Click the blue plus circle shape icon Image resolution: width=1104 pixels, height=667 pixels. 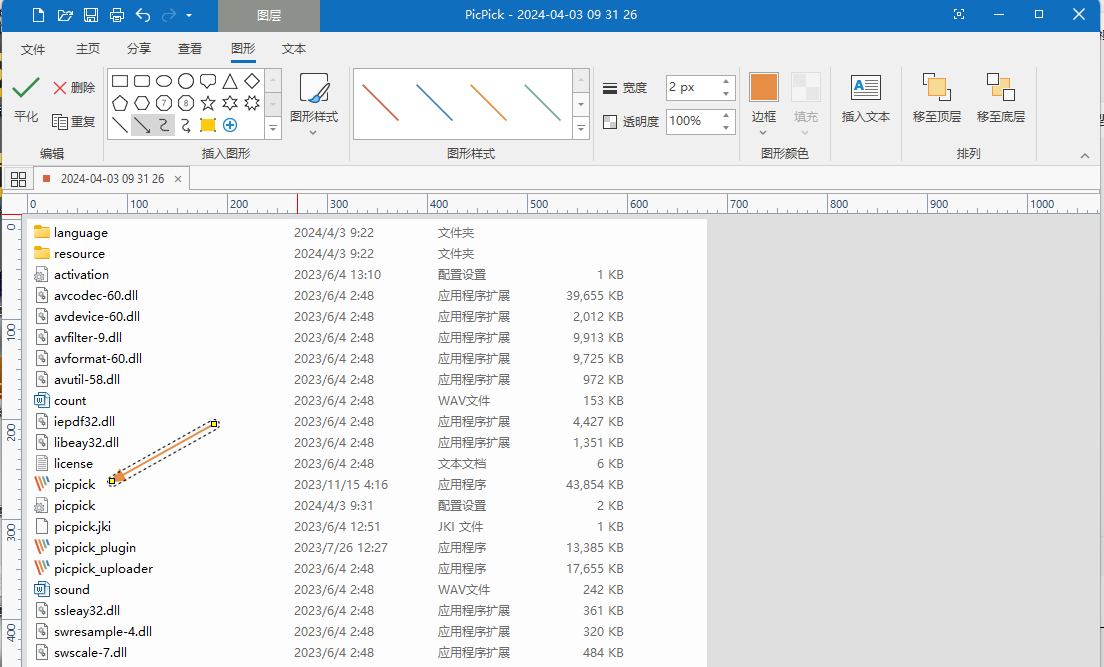coord(230,125)
